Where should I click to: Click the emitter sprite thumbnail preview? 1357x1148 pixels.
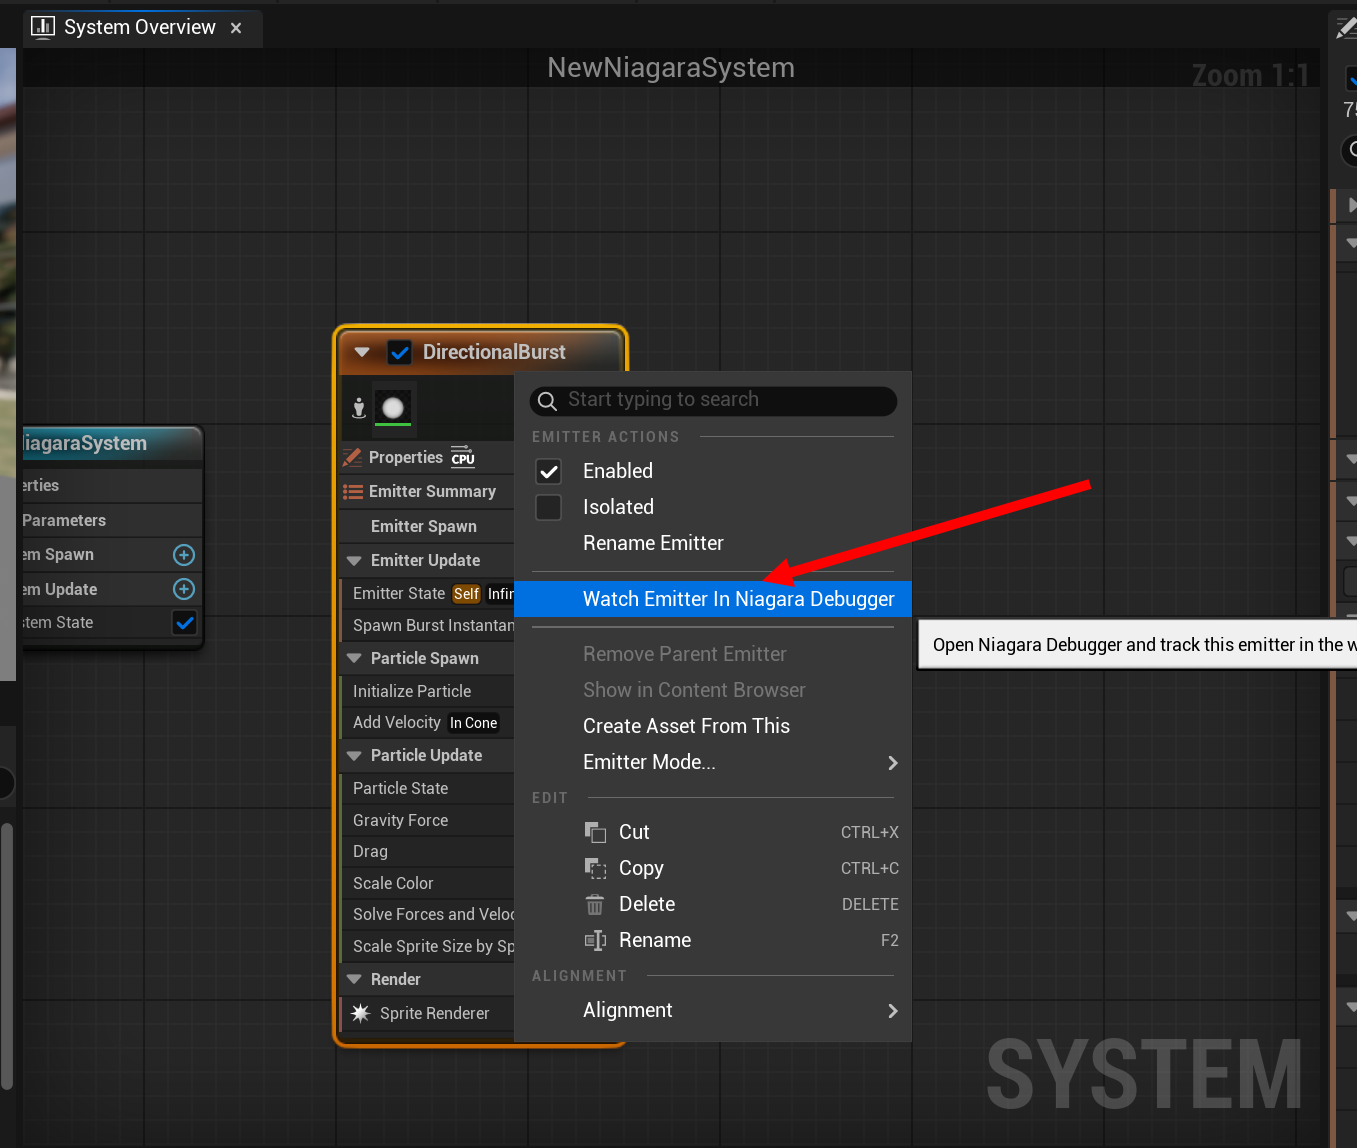point(393,407)
